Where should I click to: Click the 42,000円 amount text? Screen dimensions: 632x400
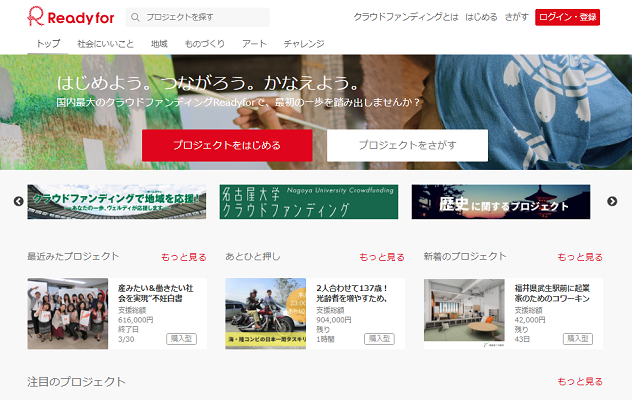(530, 320)
